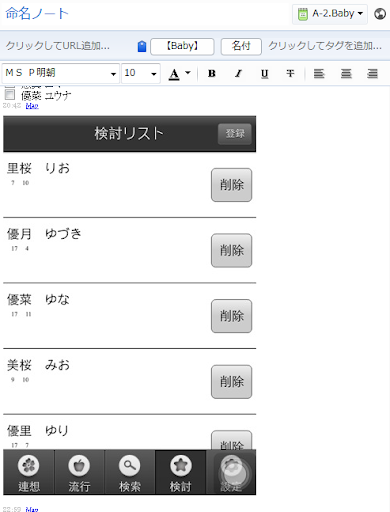Viewport: 390px width, 512px height.
Task: Check the 優菜 ユウナ checkbox
Action: pyautogui.click(x=10, y=95)
